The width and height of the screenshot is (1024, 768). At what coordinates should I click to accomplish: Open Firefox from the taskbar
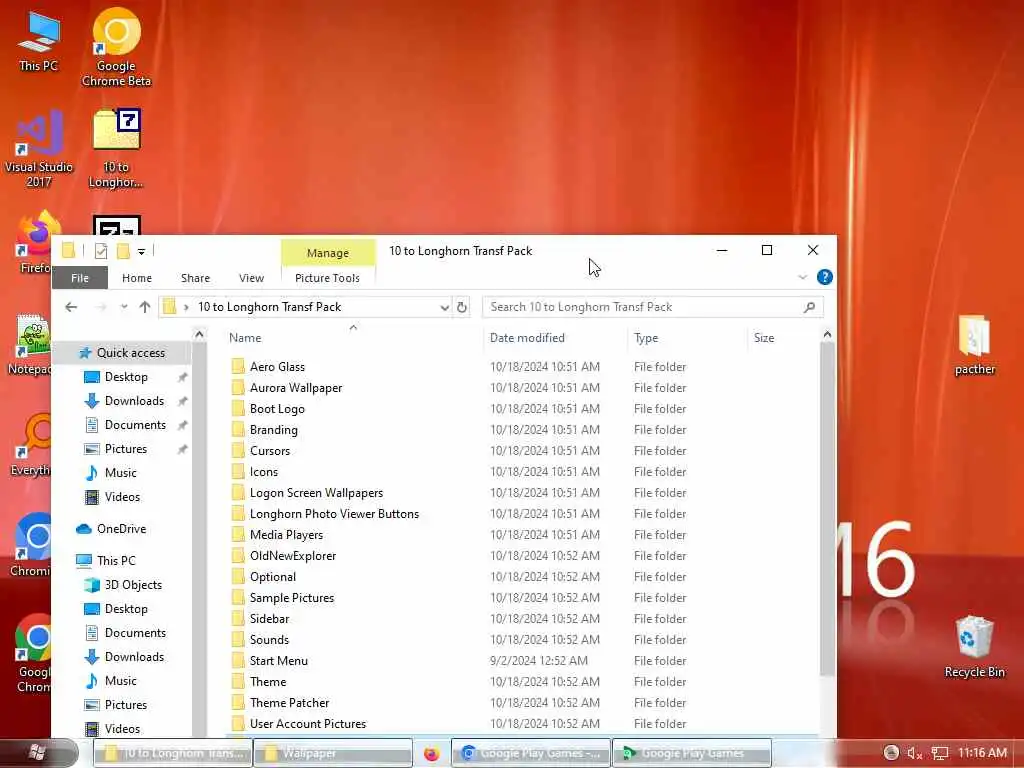point(431,754)
